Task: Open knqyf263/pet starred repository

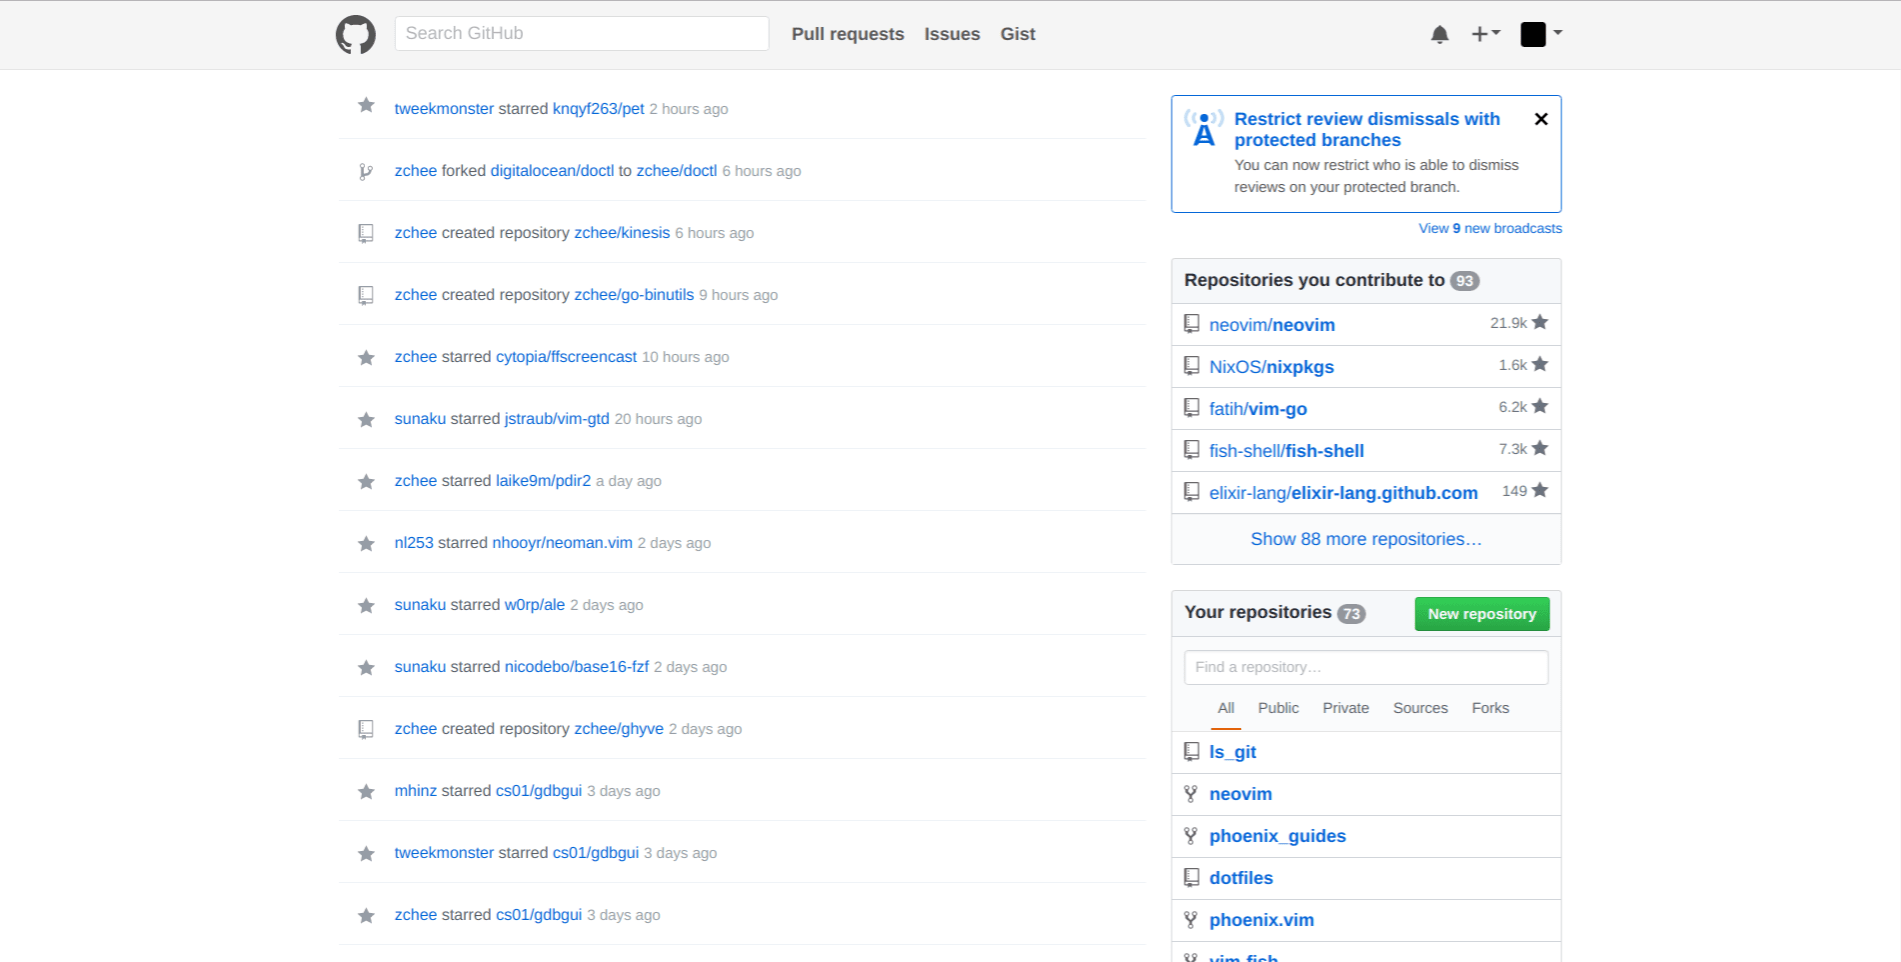Action: coord(598,109)
